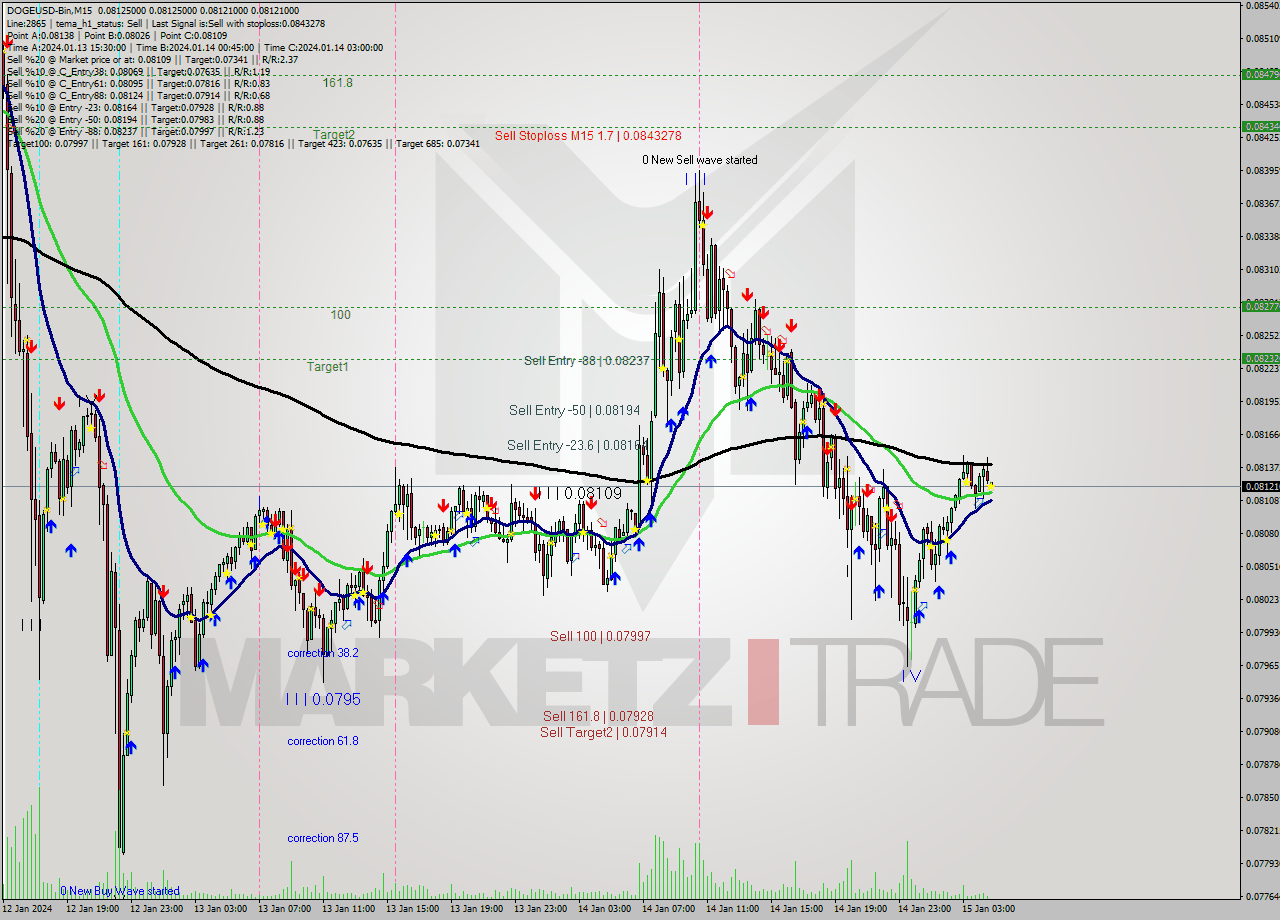Click the '15 Jan 03:00' time axis label
This screenshot has height=920, width=1280.
(x=988, y=909)
